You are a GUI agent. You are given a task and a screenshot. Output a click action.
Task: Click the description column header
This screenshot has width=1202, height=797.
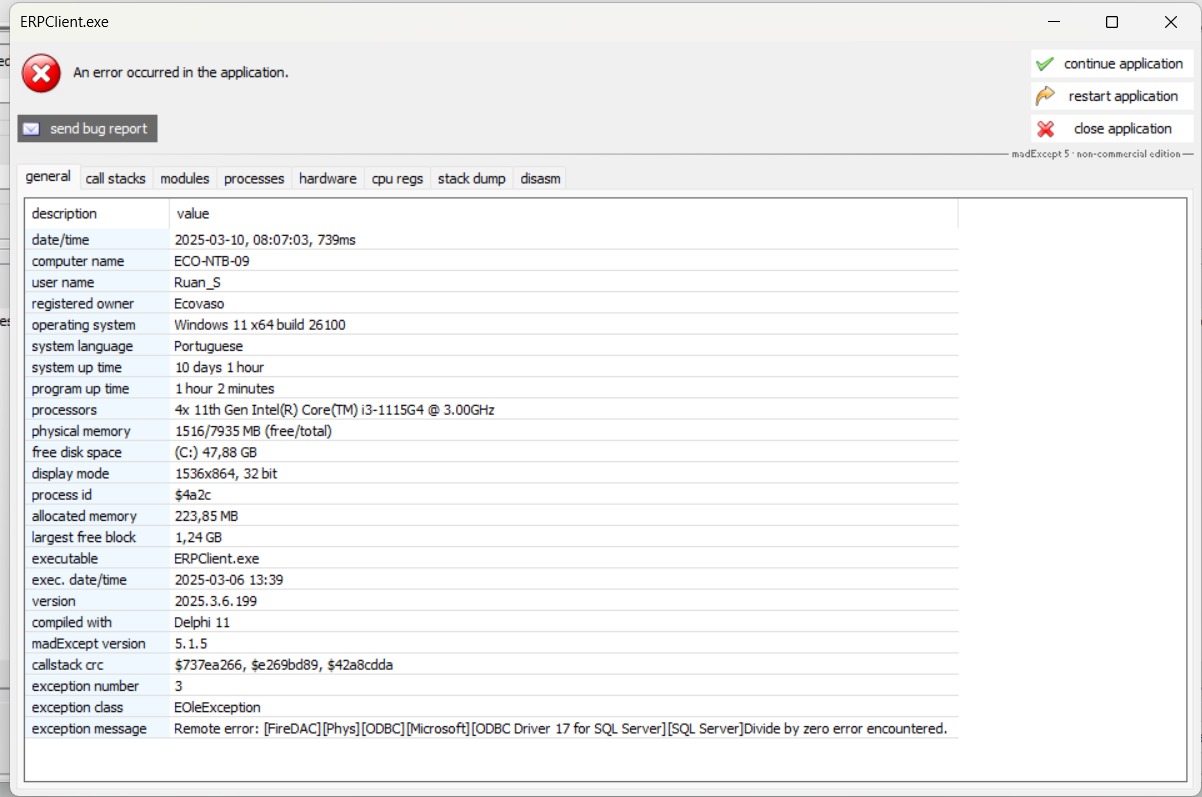click(65, 213)
